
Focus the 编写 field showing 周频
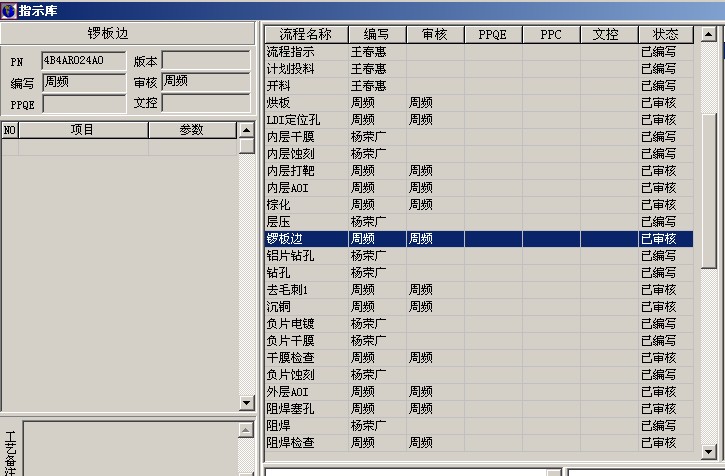tap(84, 82)
